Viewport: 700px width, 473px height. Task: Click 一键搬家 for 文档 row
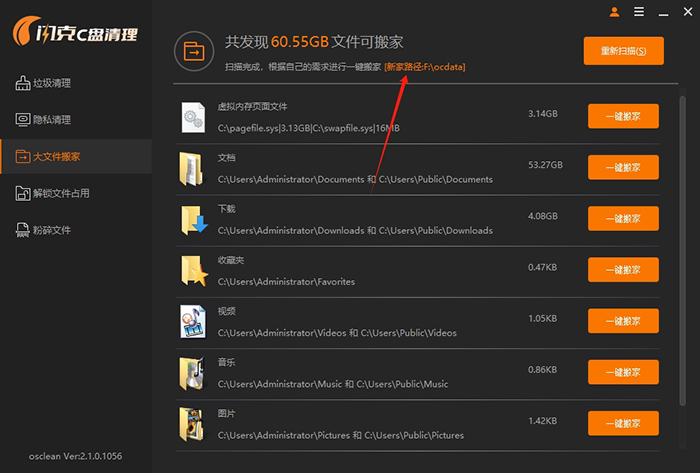click(623, 167)
